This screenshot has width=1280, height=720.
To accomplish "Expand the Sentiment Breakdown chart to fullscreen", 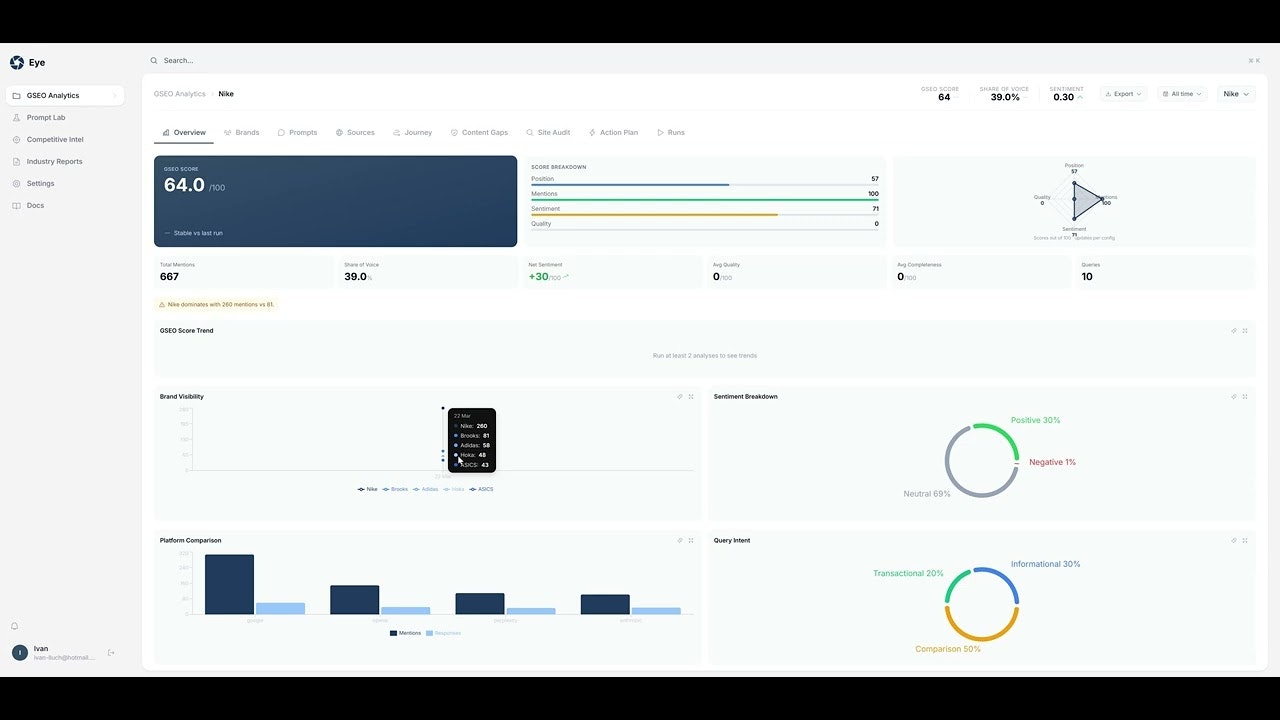I will tap(1245, 397).
